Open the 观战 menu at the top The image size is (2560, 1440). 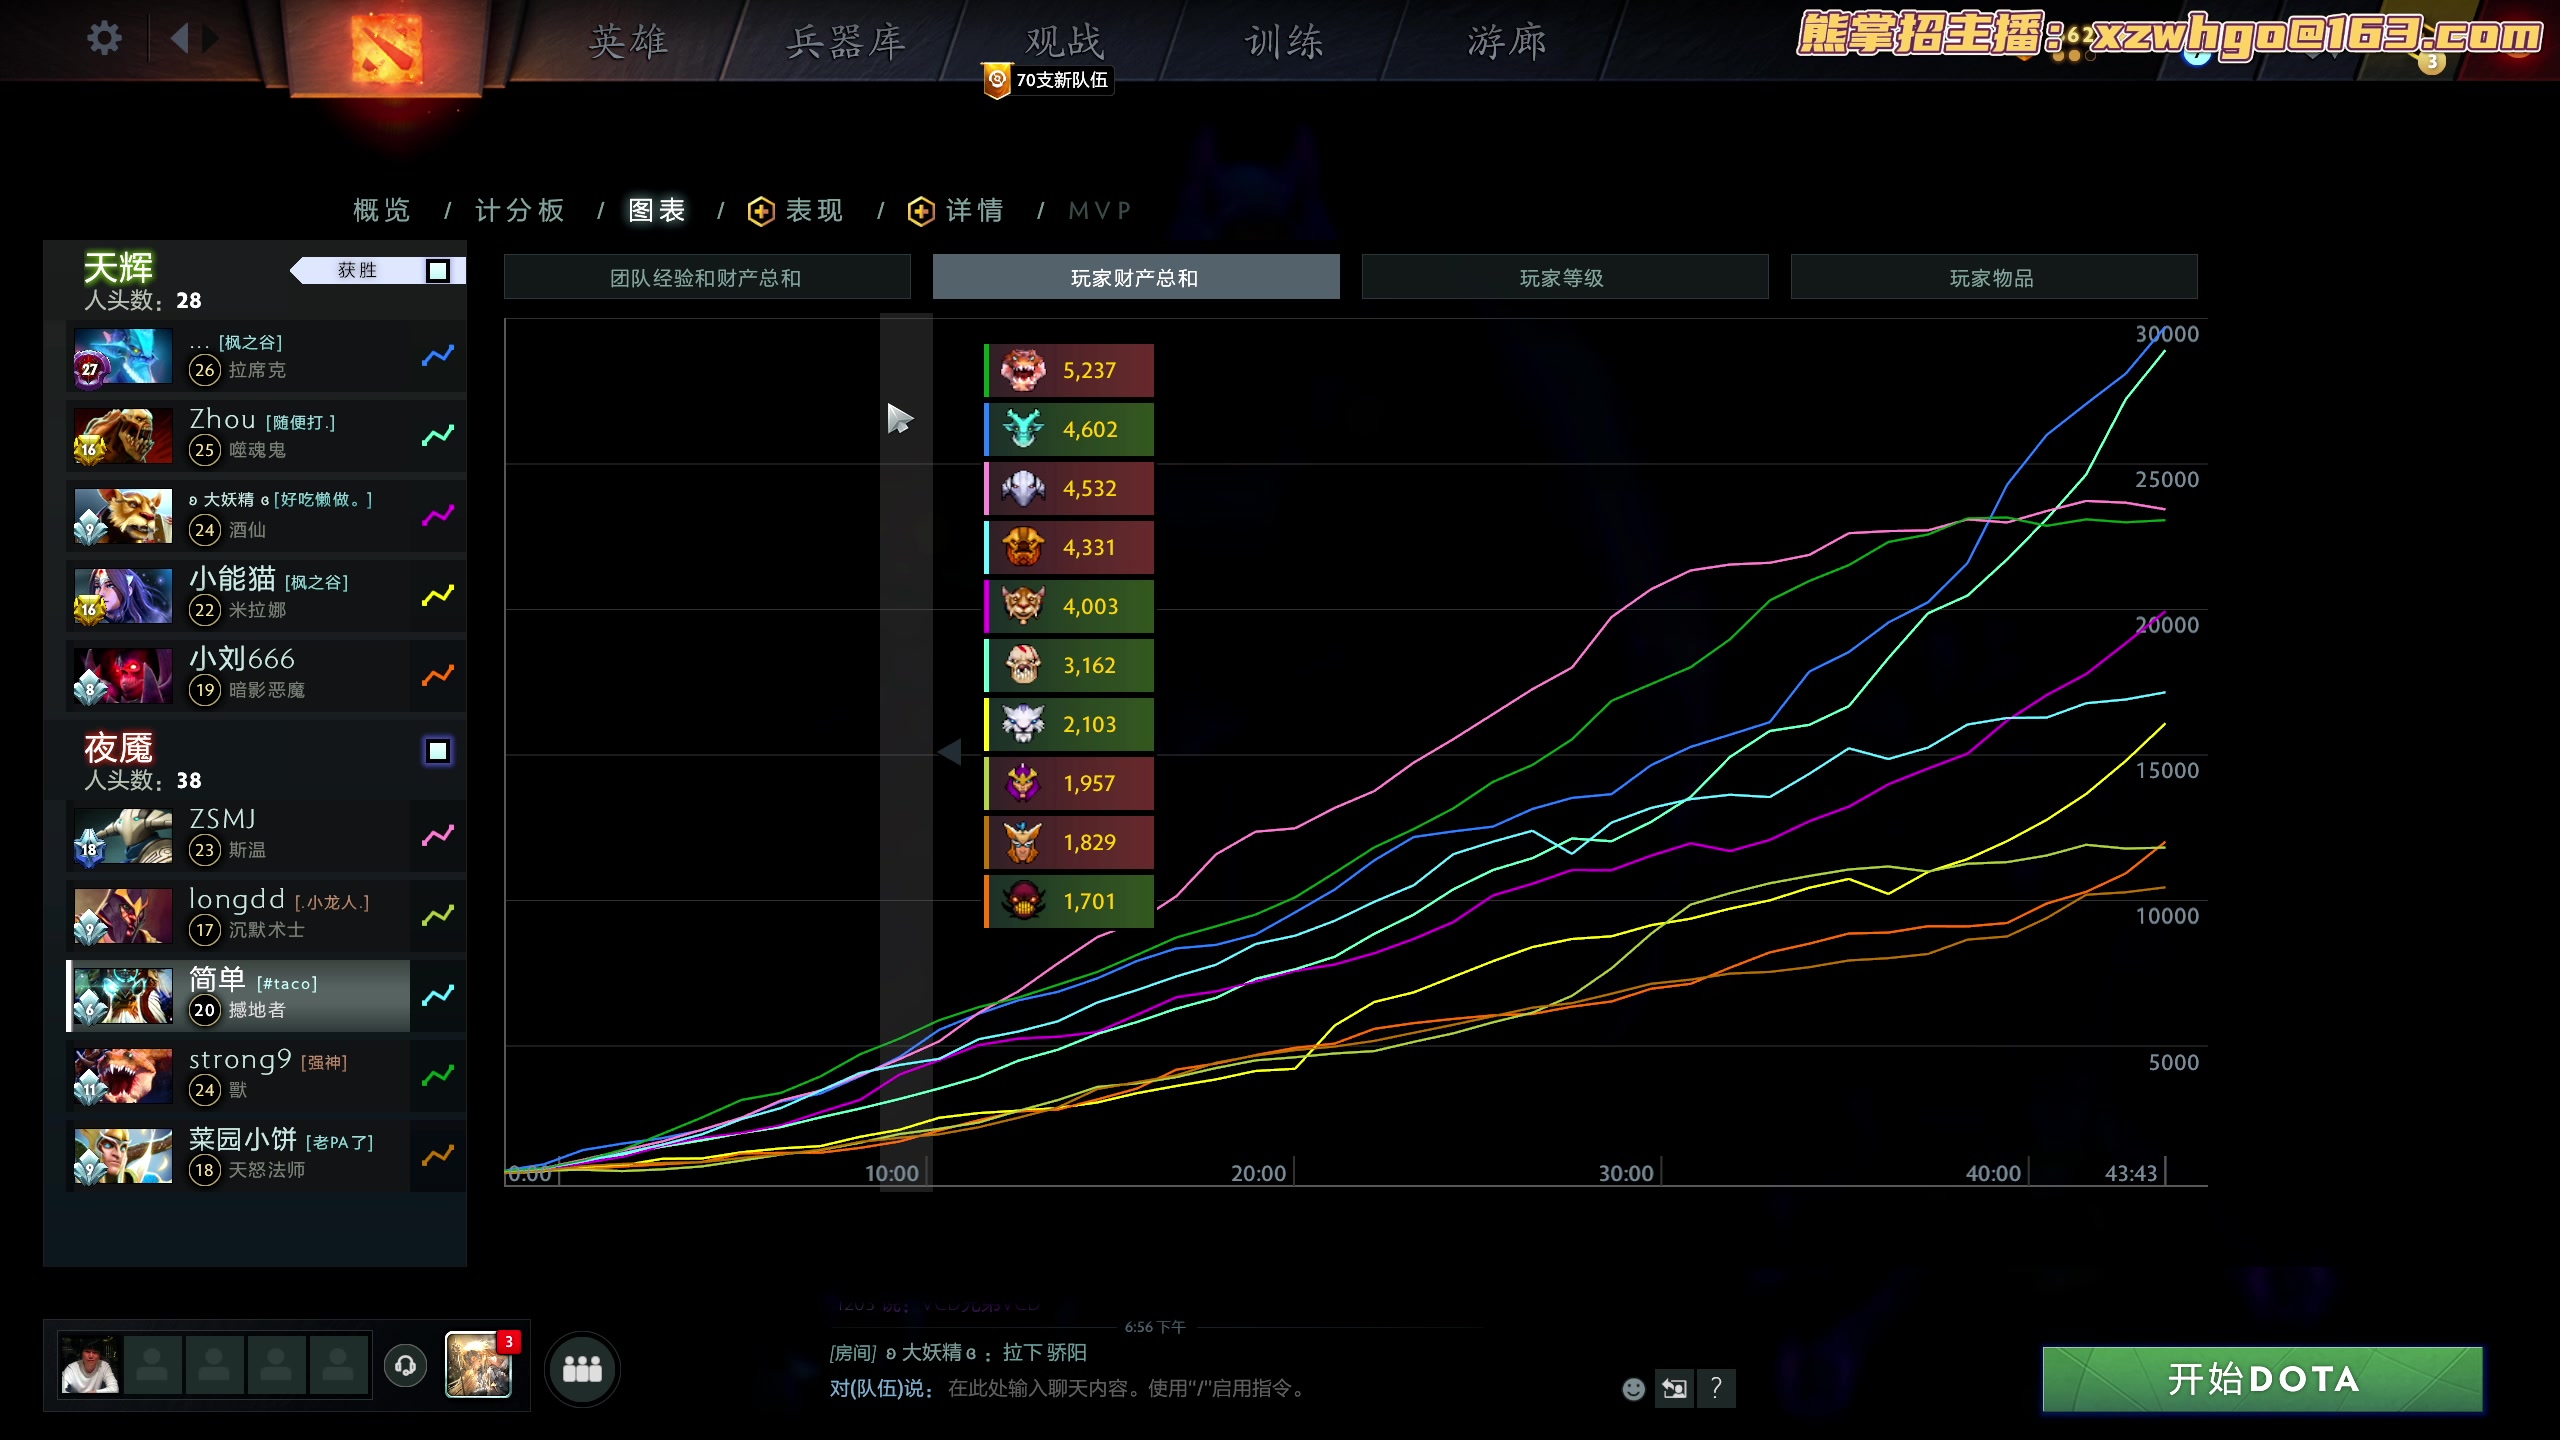1061,42
